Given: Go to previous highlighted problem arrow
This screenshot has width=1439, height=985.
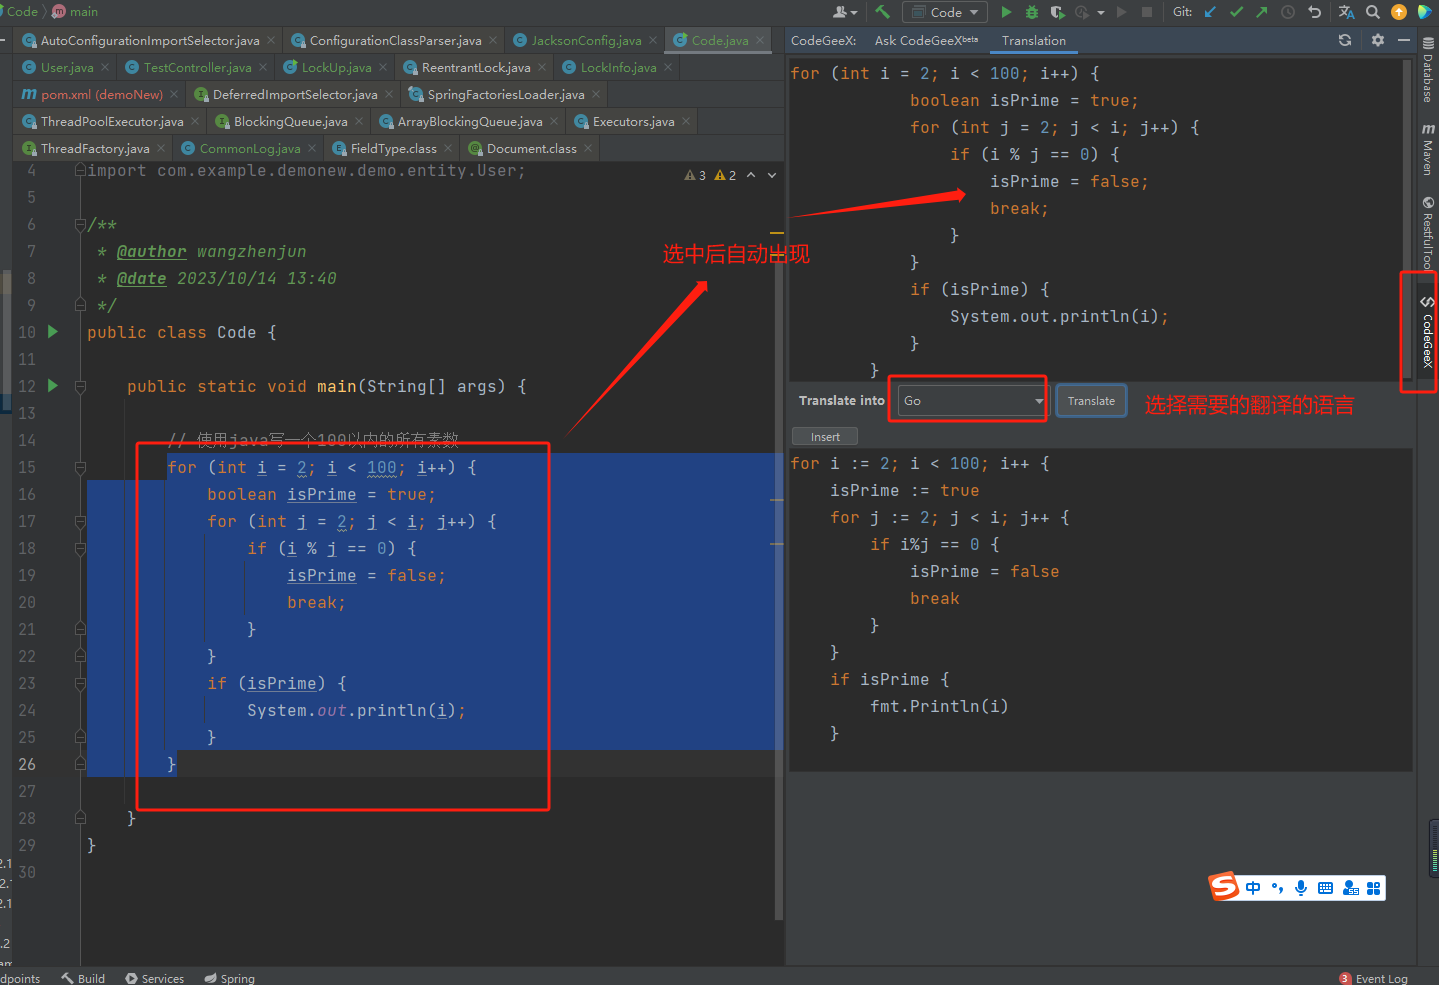Looking at the screenshot, I should 751,175.
